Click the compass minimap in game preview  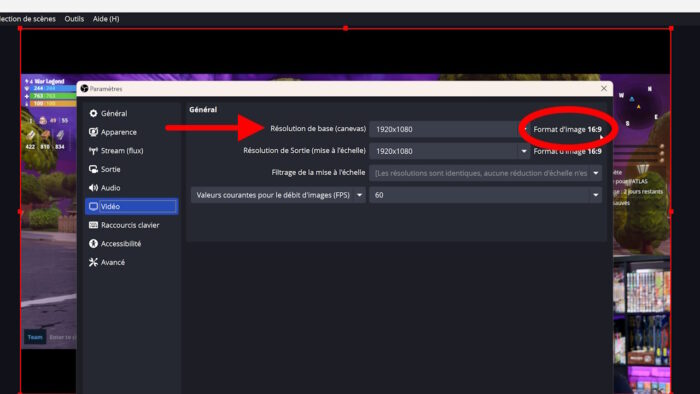click(x=639, y=106)
